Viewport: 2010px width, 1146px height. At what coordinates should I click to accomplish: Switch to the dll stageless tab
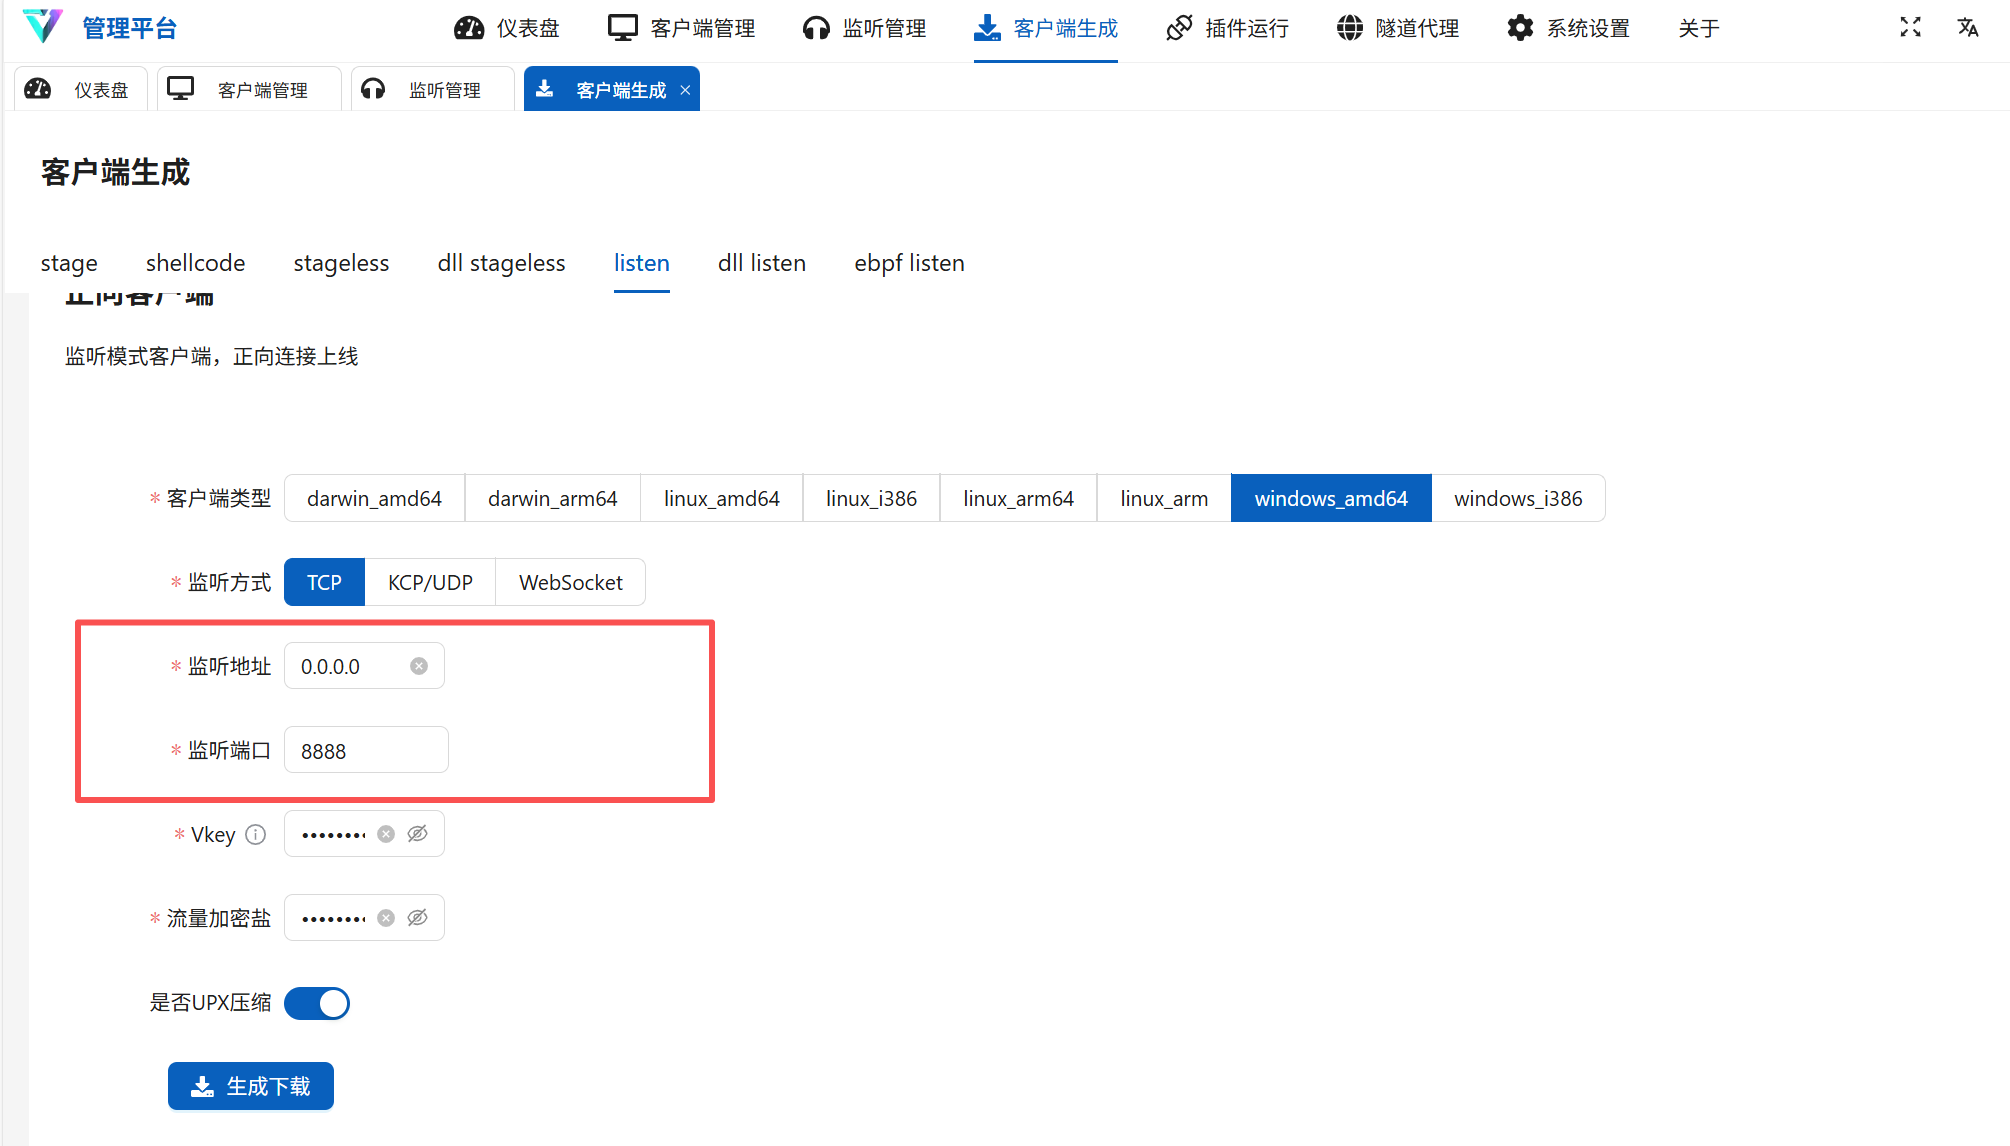[x=501, y=263]
